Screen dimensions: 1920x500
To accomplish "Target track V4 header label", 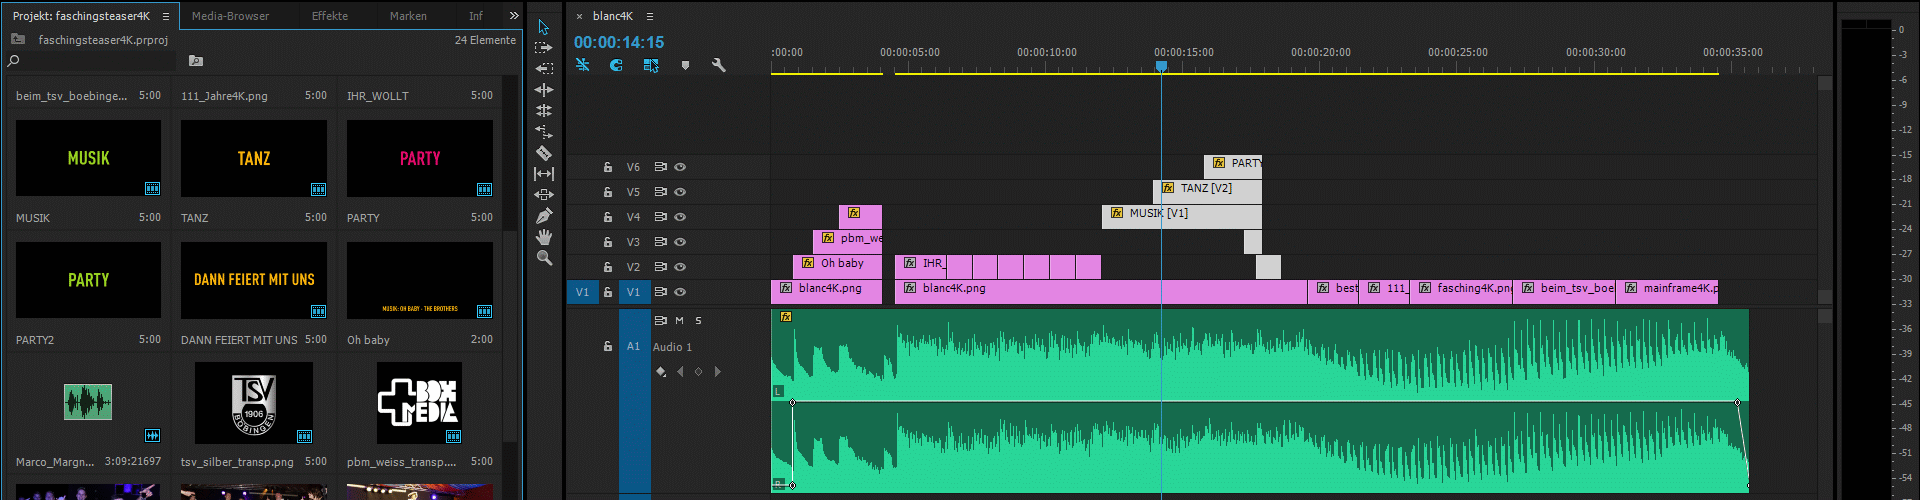I will coord(633,217).
